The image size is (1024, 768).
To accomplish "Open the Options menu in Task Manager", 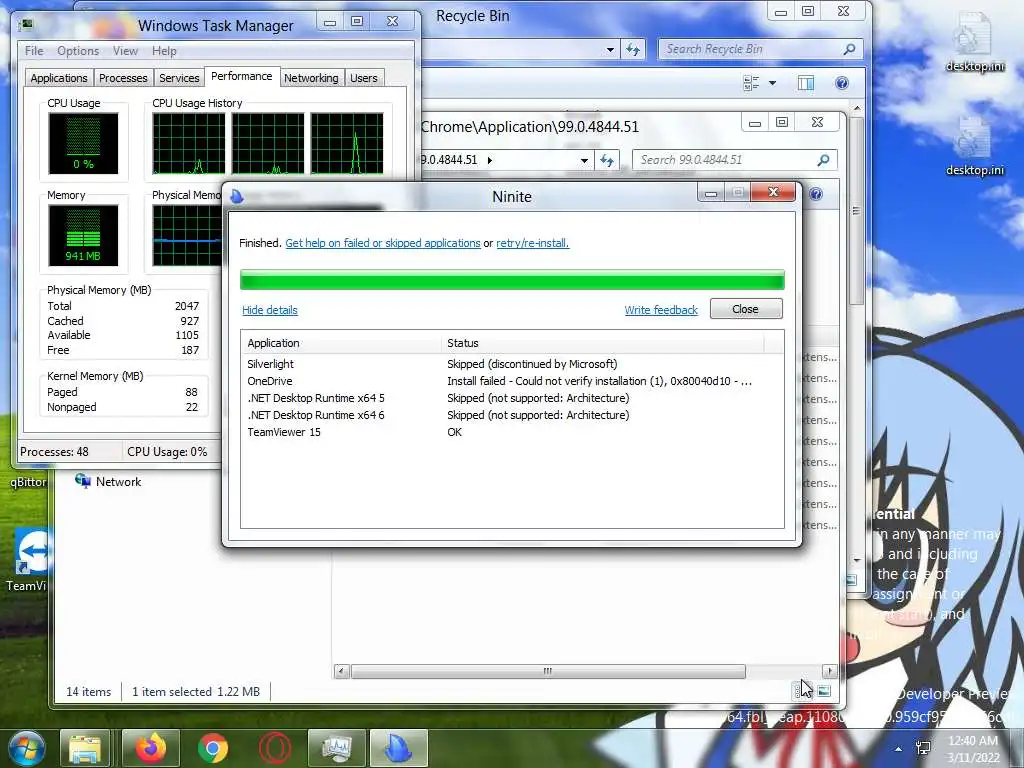I will [78, 51].
